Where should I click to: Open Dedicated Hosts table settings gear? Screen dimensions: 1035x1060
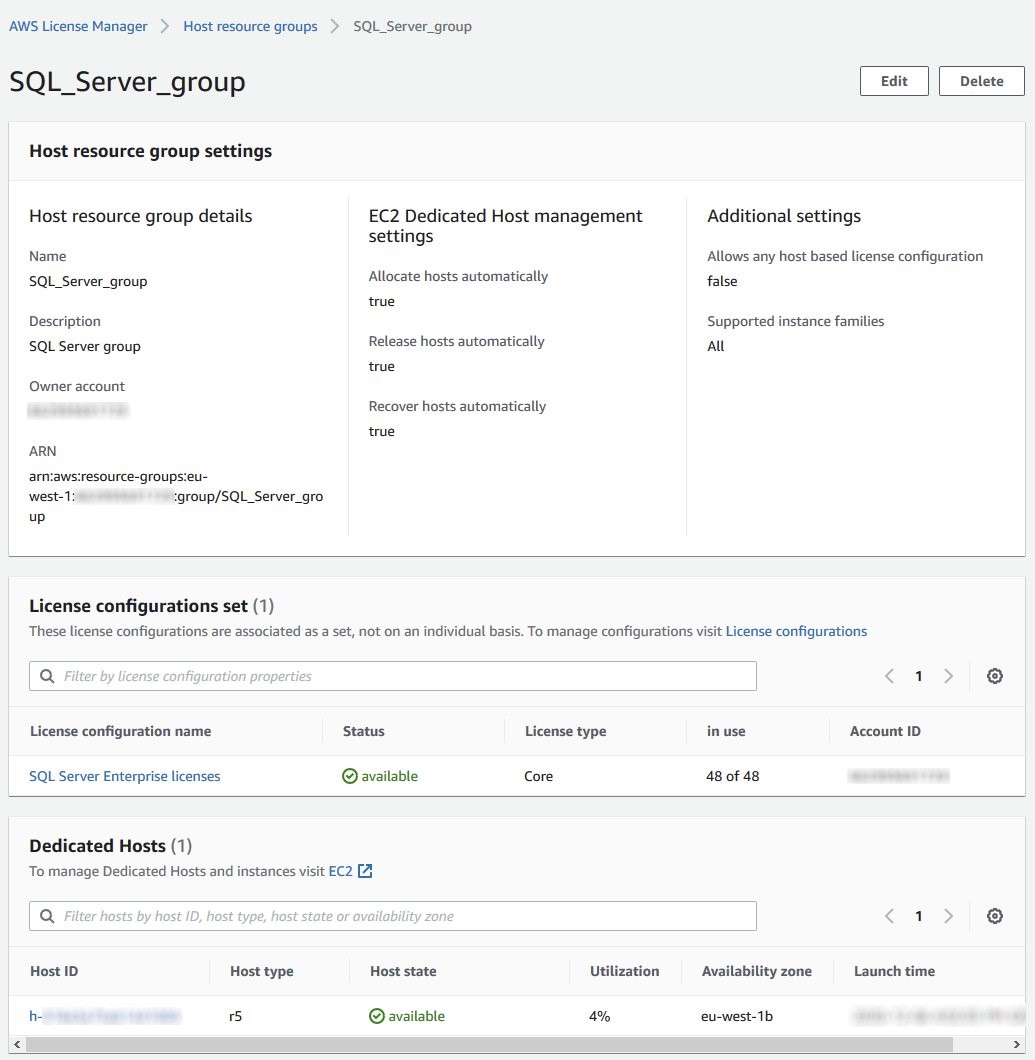994,916
